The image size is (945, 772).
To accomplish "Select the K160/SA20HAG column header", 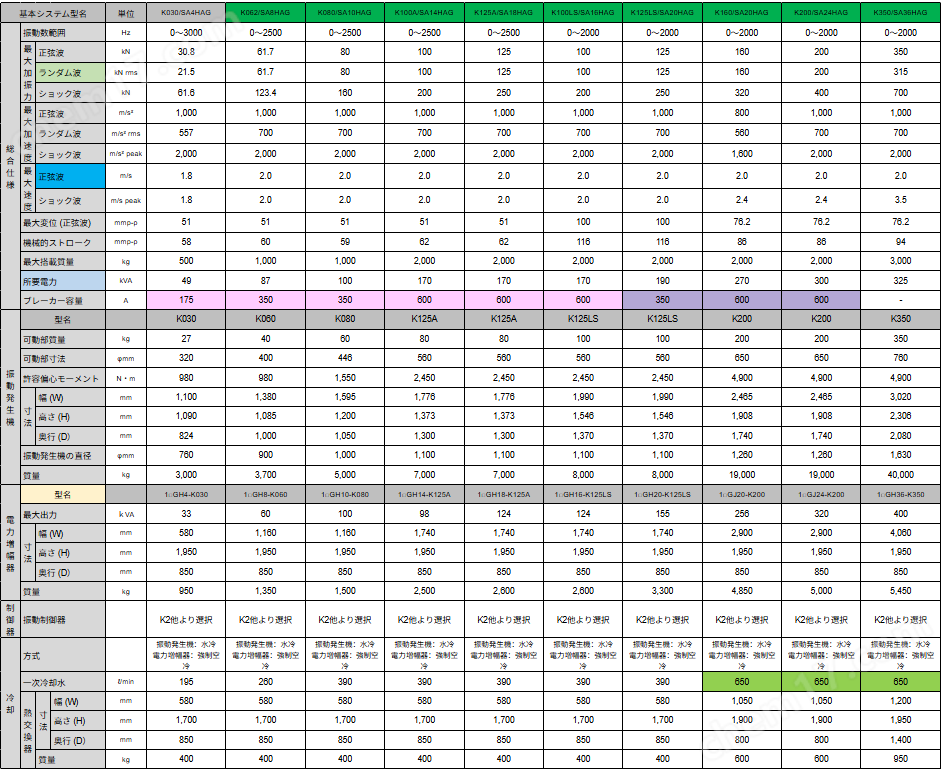I will (x=742, y=13).
